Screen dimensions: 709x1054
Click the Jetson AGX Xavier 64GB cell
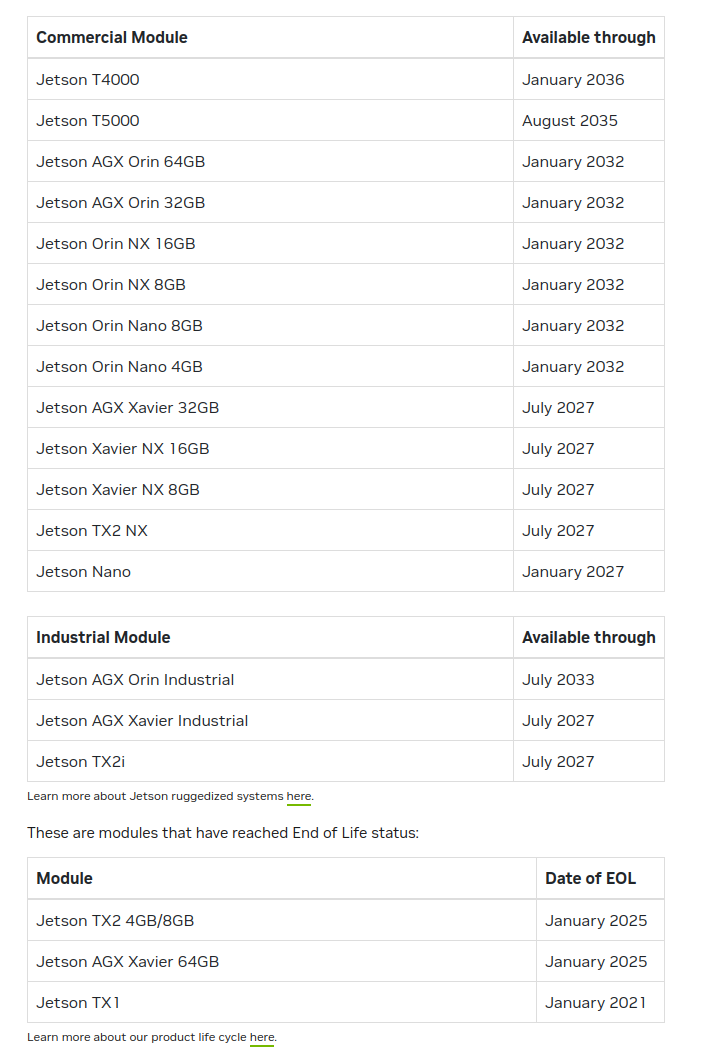[282, 961]
